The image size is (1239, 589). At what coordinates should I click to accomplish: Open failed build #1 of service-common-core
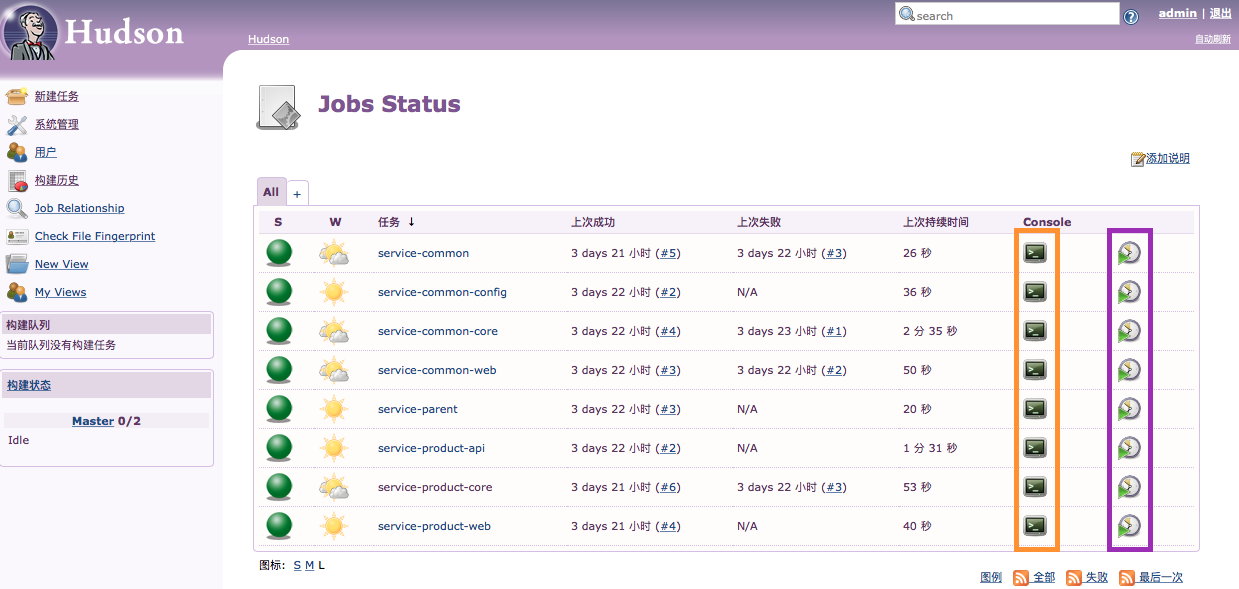(x=834, y=331)
